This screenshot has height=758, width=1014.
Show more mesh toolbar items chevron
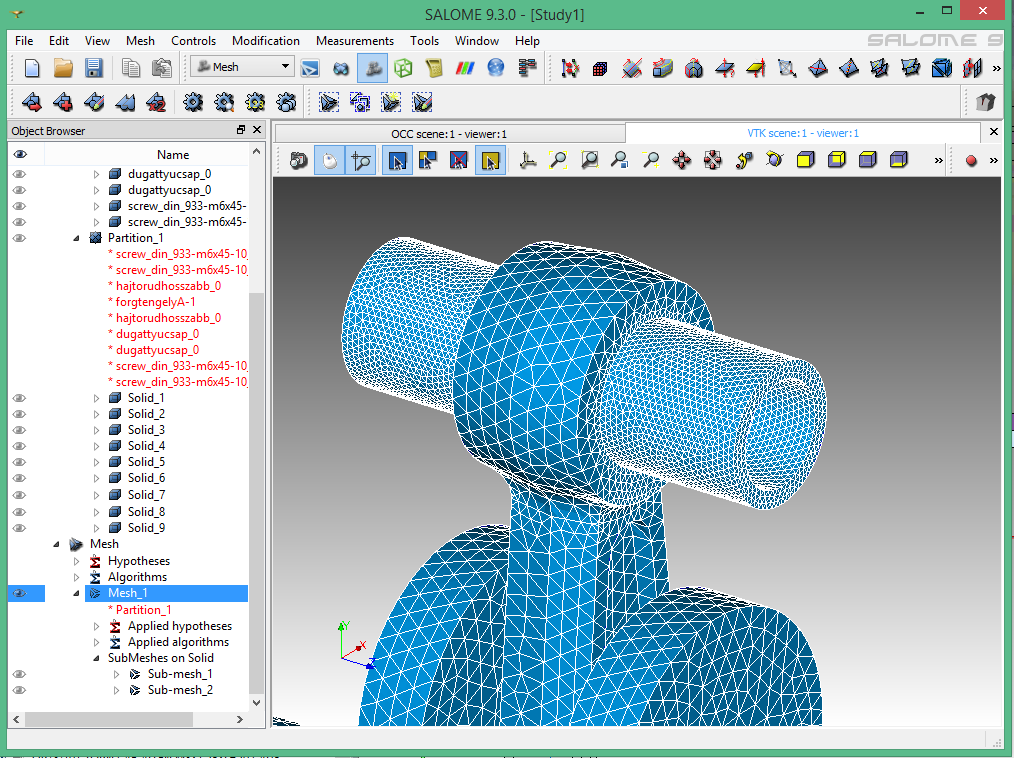pos(997,68)
